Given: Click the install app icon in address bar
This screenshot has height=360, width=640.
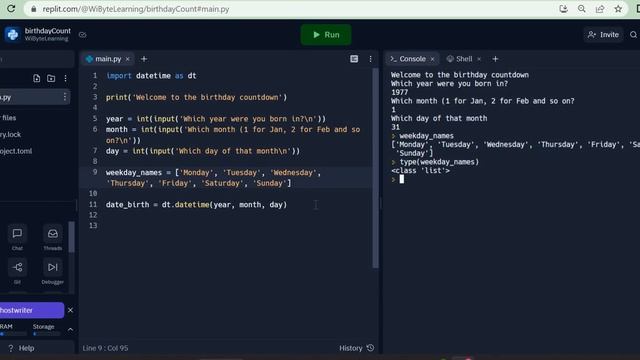Looking at the screenshot, I should (563, 9).
